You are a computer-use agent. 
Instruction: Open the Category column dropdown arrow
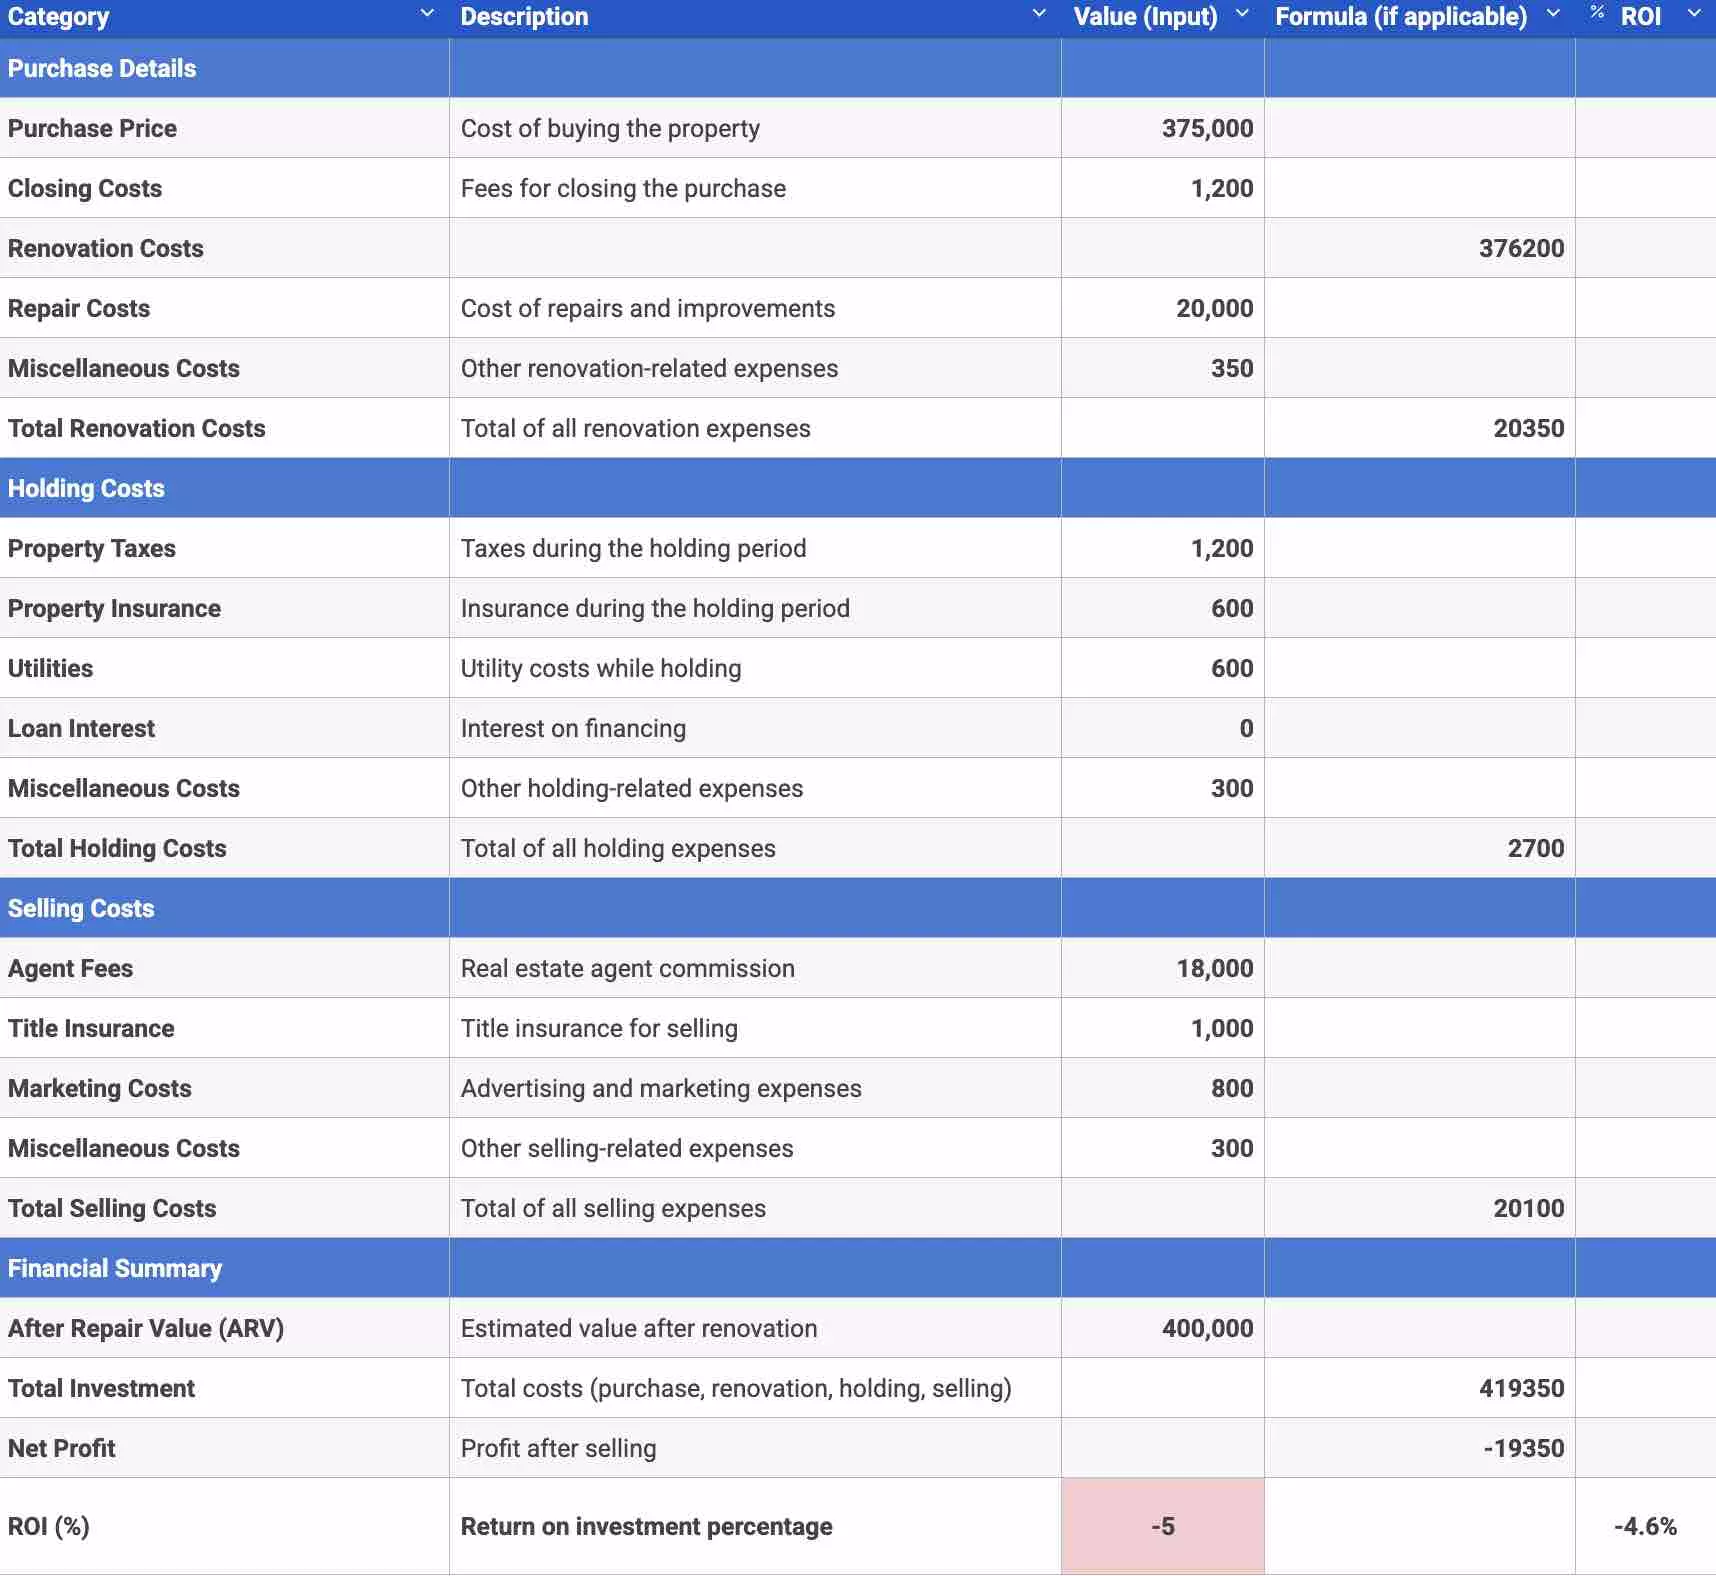pyautogui.click(x=427, y=15)
